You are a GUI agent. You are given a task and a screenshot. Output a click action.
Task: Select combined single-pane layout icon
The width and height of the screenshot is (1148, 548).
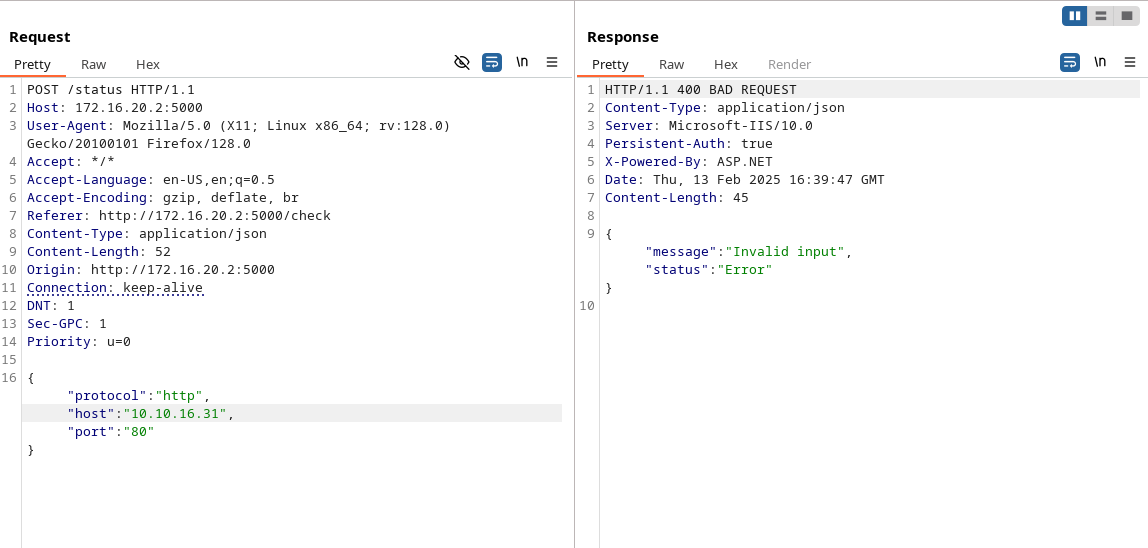[x=1126, y=16]
